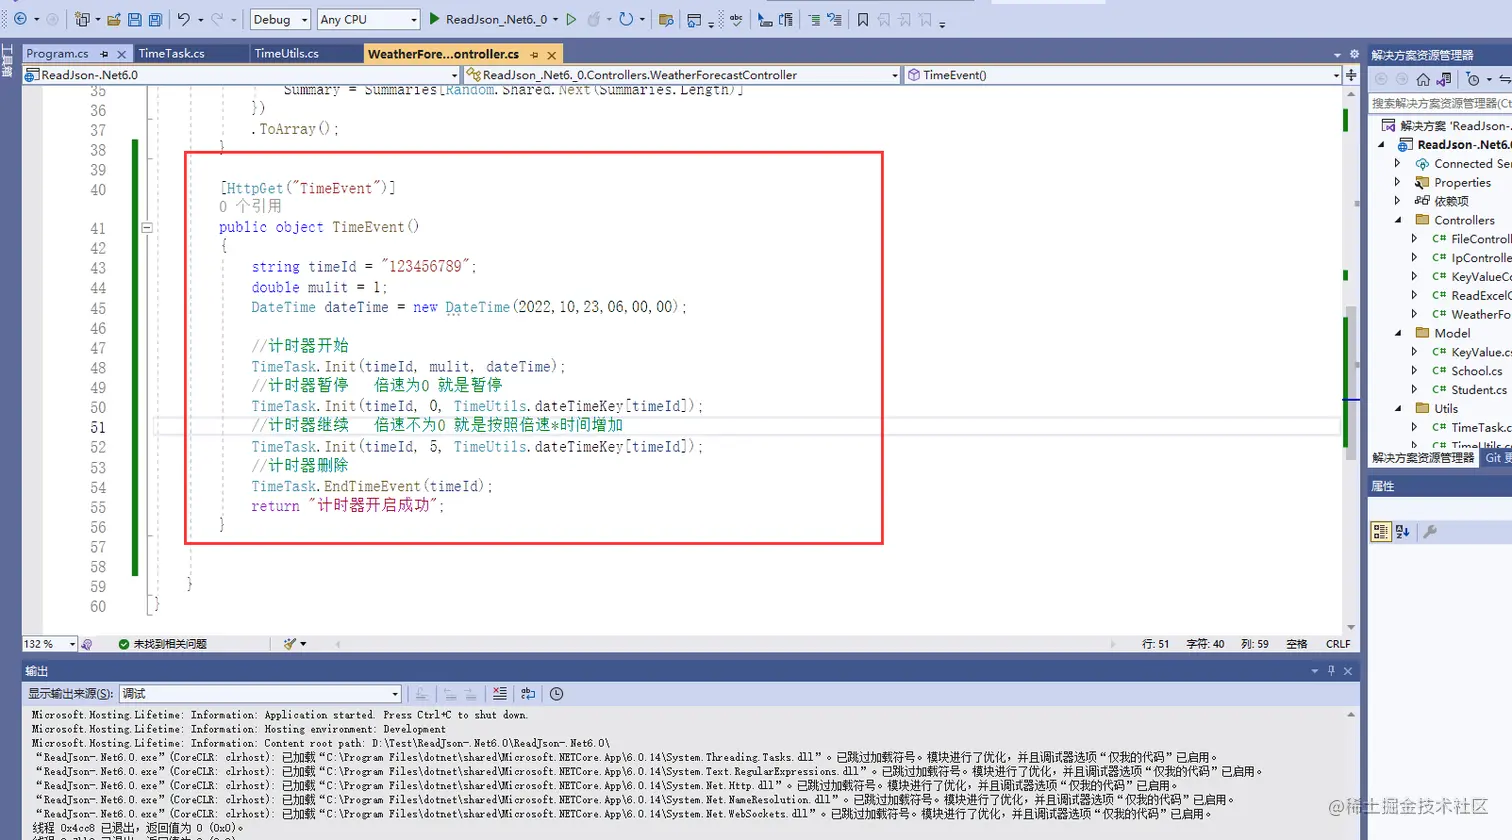Click the Navigate Backward arrow in toolbar

(20, 19)
